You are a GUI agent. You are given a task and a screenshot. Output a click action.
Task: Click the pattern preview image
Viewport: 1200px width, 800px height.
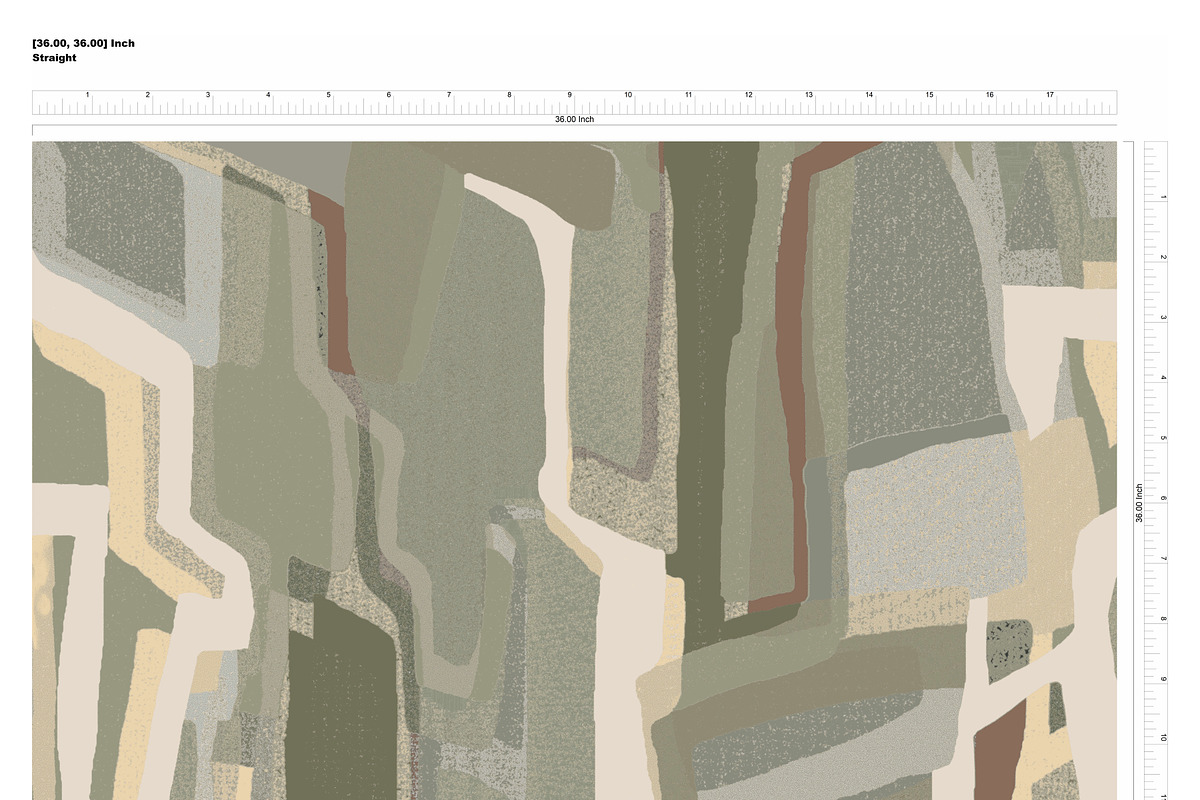point(575,470)
